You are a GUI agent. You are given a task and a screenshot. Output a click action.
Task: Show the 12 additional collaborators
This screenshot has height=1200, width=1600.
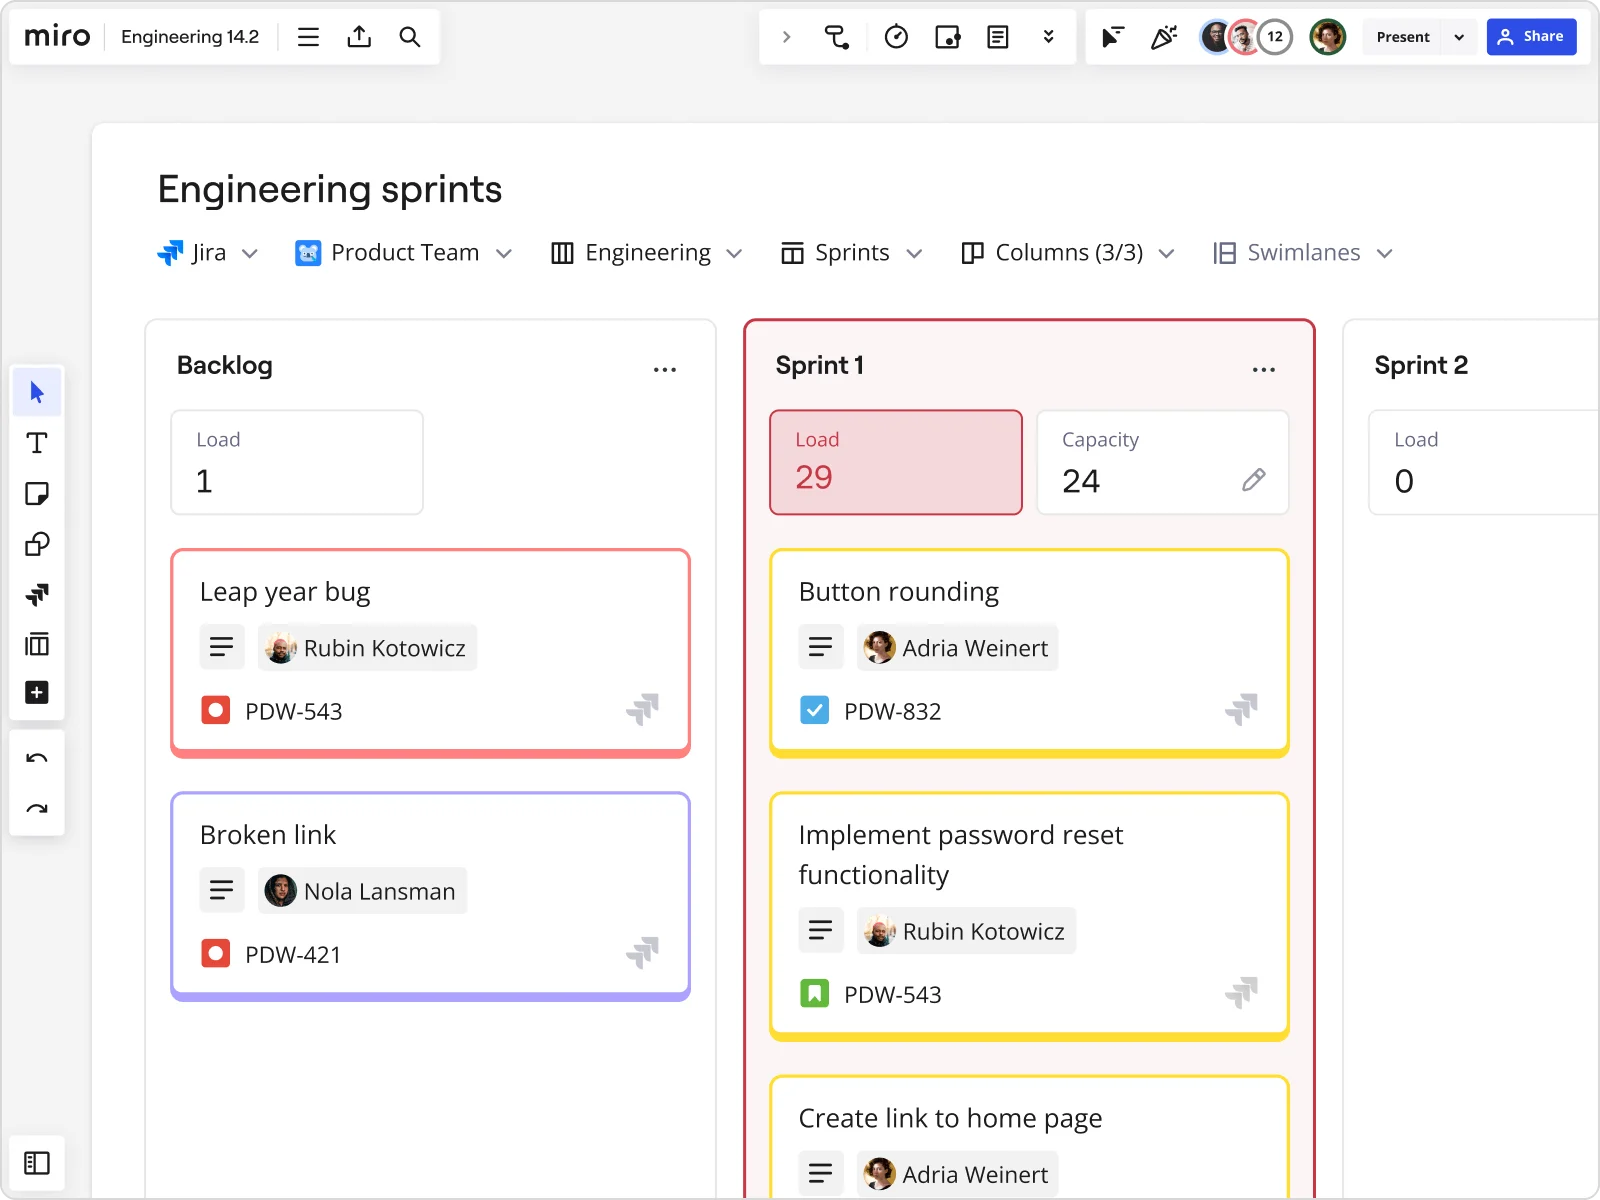1275,37
